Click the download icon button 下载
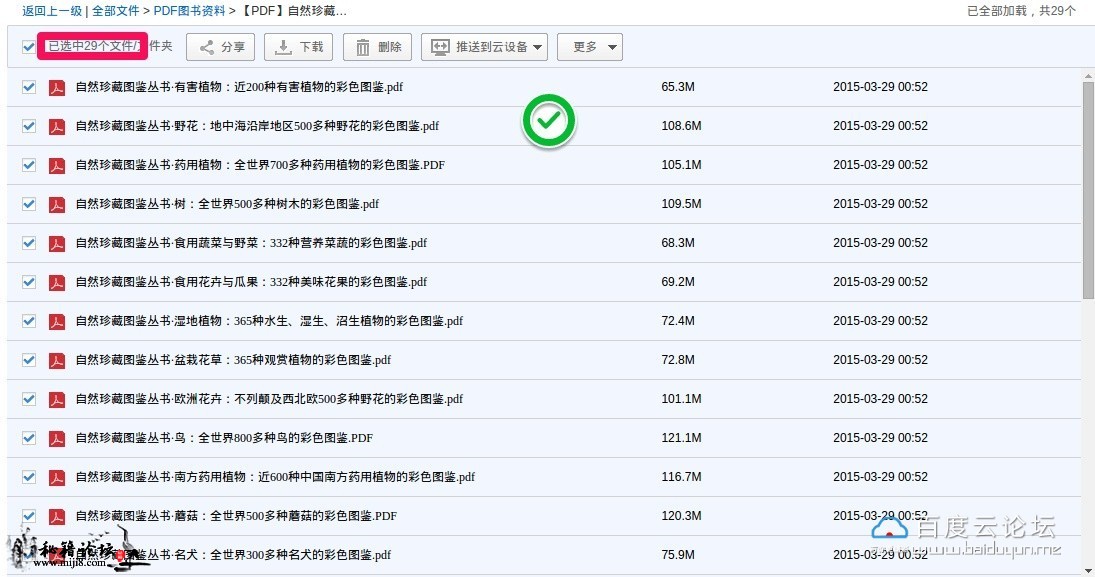 299,47
